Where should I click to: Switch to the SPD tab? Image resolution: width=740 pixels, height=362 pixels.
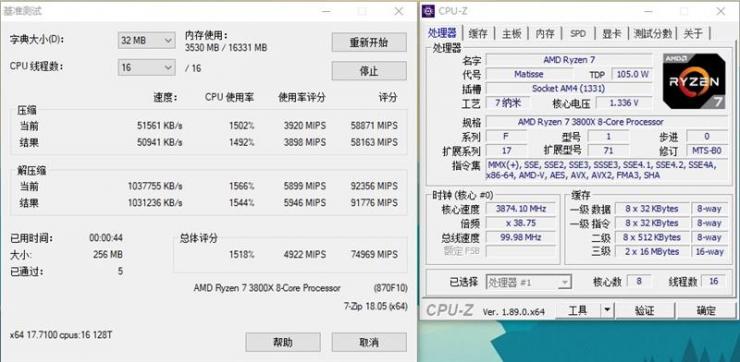pos(578,34)
